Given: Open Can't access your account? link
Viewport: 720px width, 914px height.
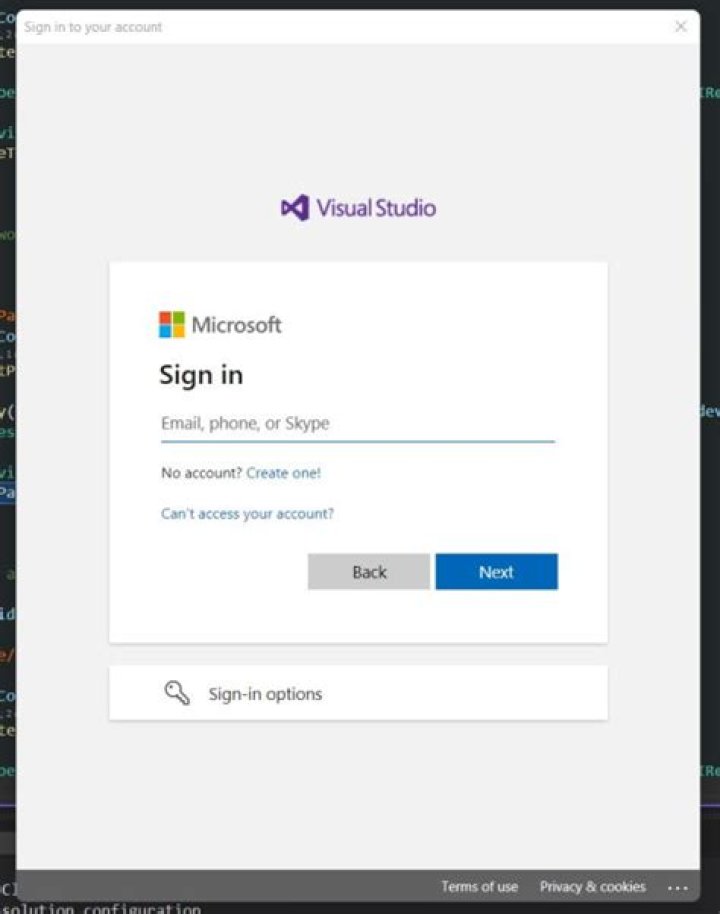Looking at the screenshot, I should click(x=247, y=514).
